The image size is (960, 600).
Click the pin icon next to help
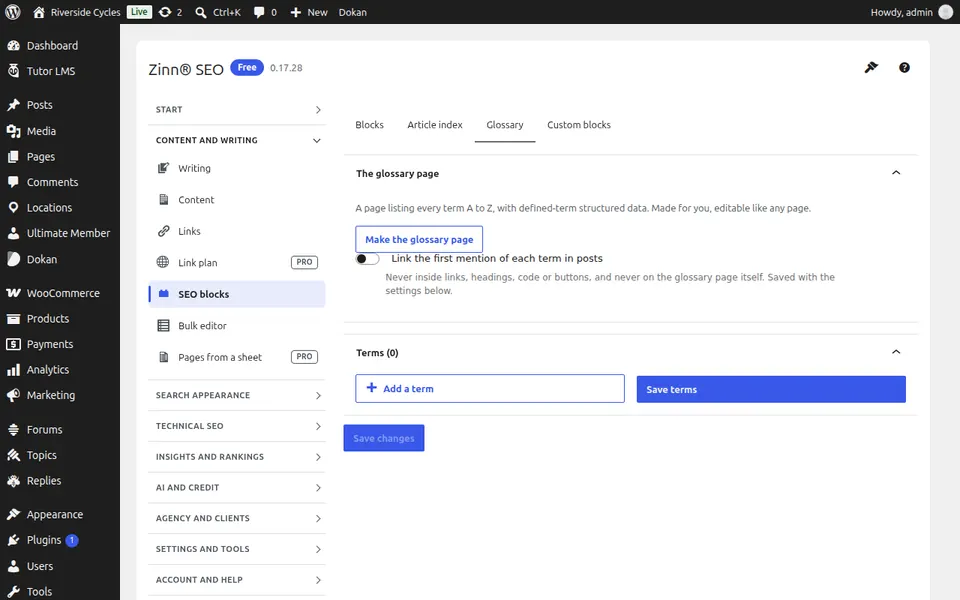[x=871, y=67]
